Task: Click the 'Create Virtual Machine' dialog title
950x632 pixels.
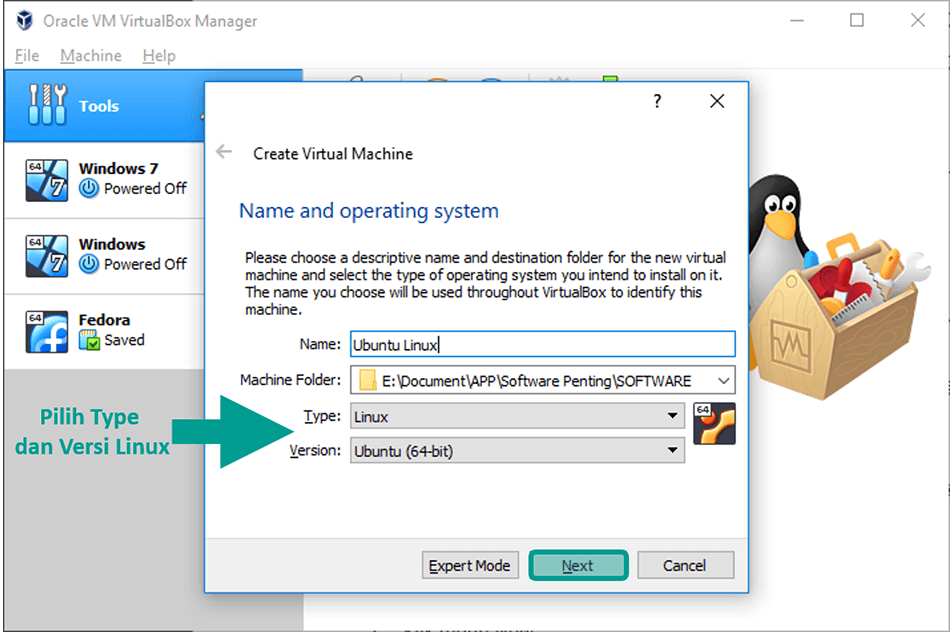Action: click(333, 154)
